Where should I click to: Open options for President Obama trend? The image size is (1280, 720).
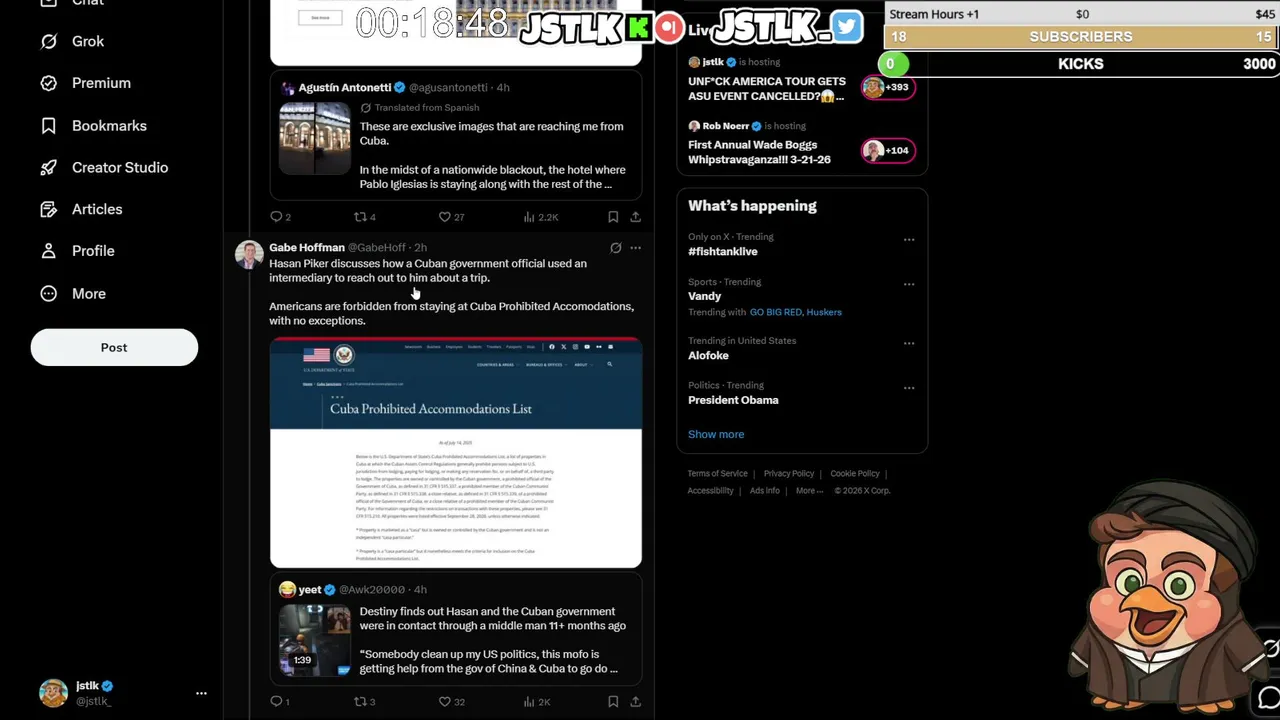[909, 388]
